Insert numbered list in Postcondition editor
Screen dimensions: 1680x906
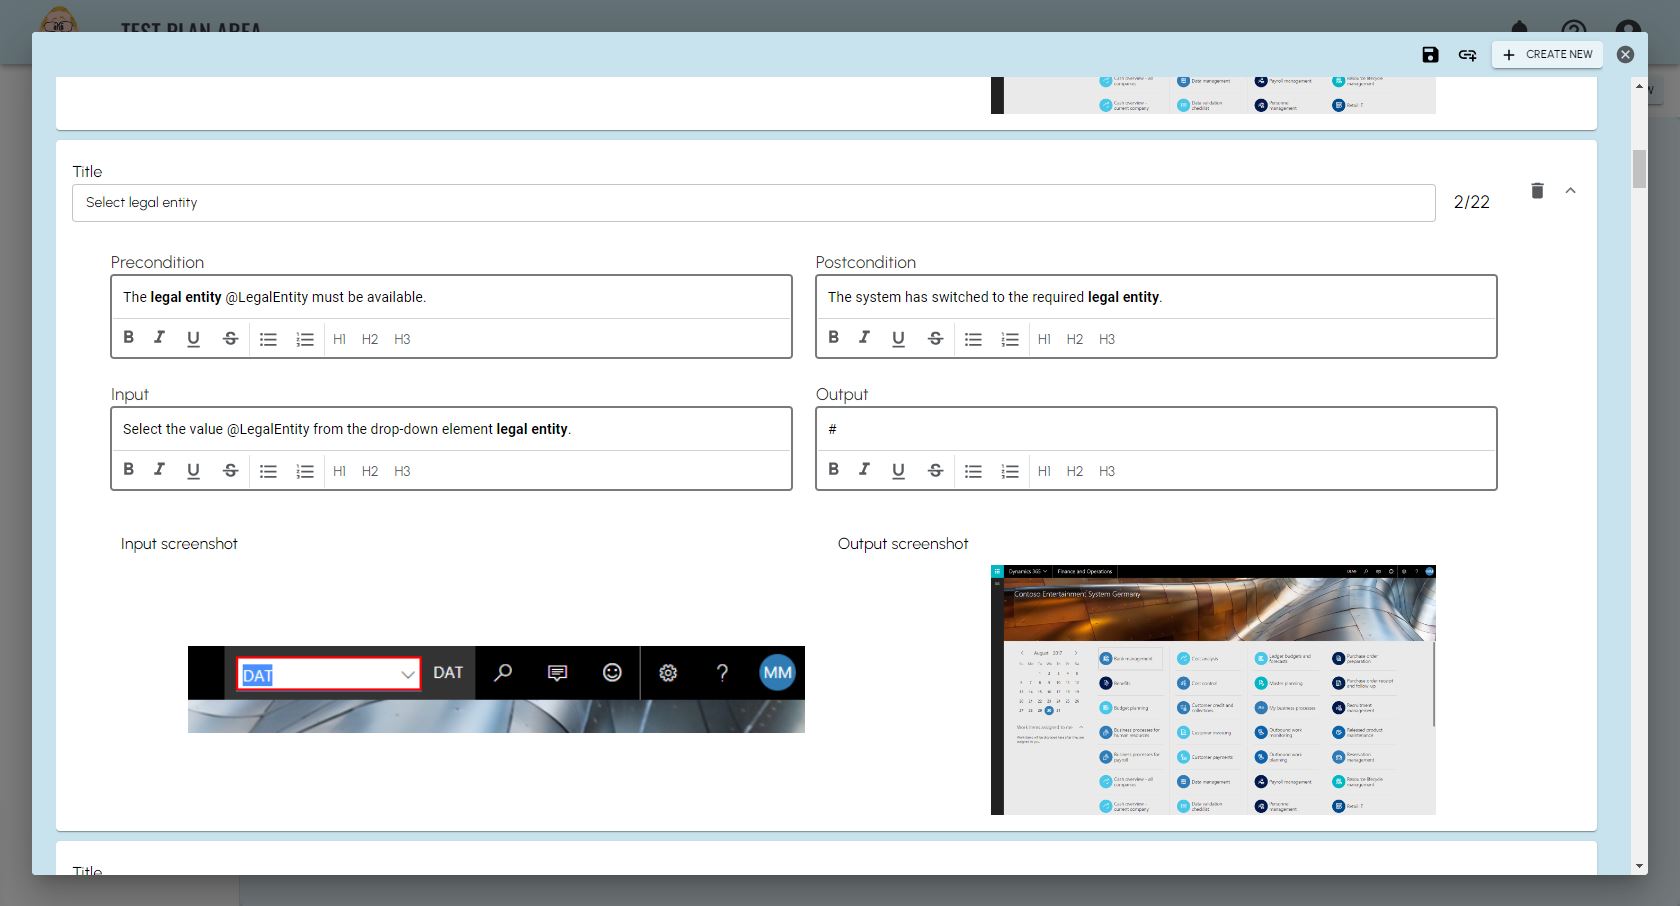tap(1010, 339)
